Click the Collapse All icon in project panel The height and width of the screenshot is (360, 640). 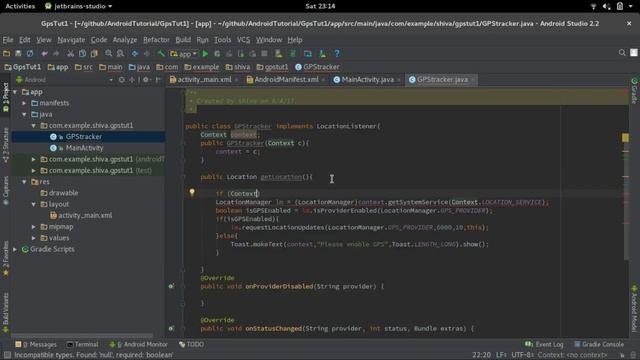coord(132,80)
